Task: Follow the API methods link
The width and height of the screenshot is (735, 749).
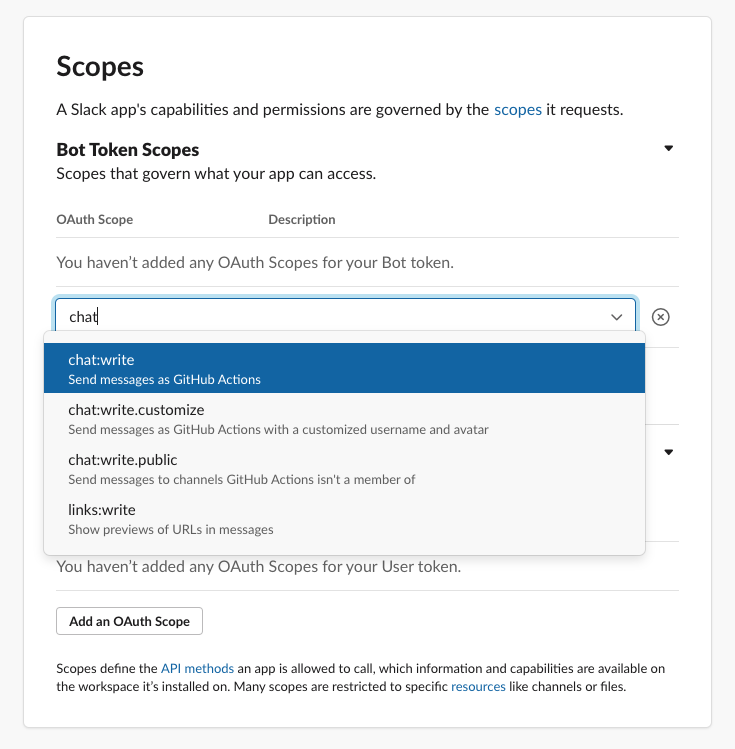Action: click(x=197, y=668)
